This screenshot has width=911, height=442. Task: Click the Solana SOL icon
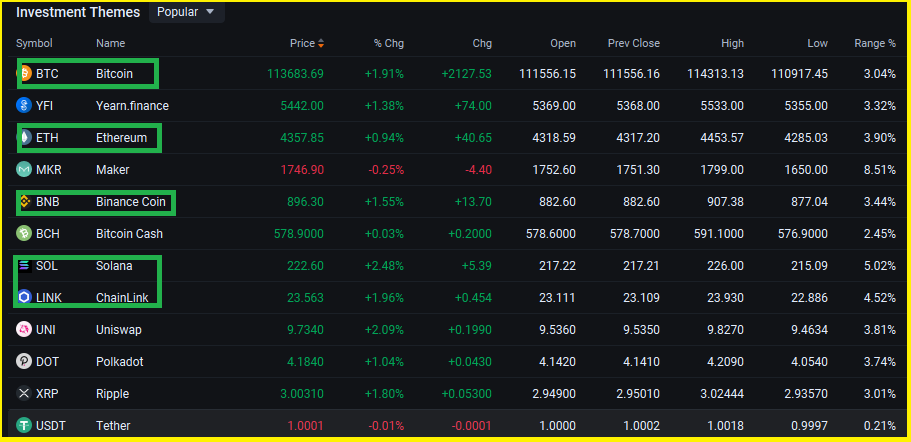(24, 265)
